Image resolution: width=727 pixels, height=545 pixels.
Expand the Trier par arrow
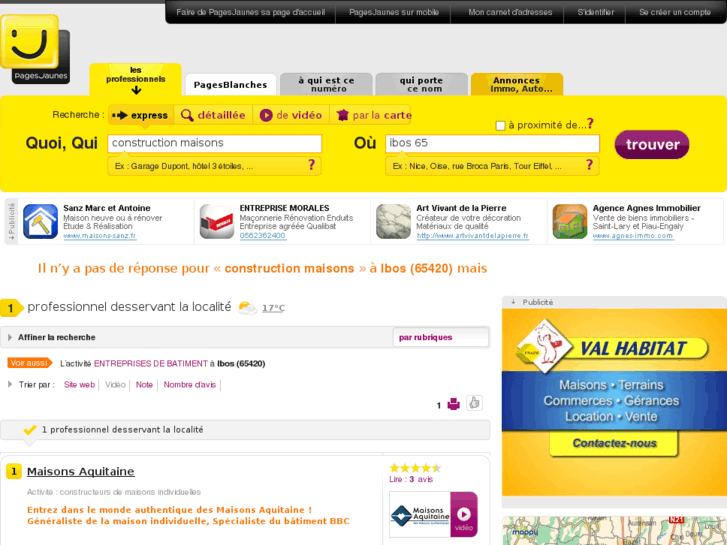click(10, 384)
